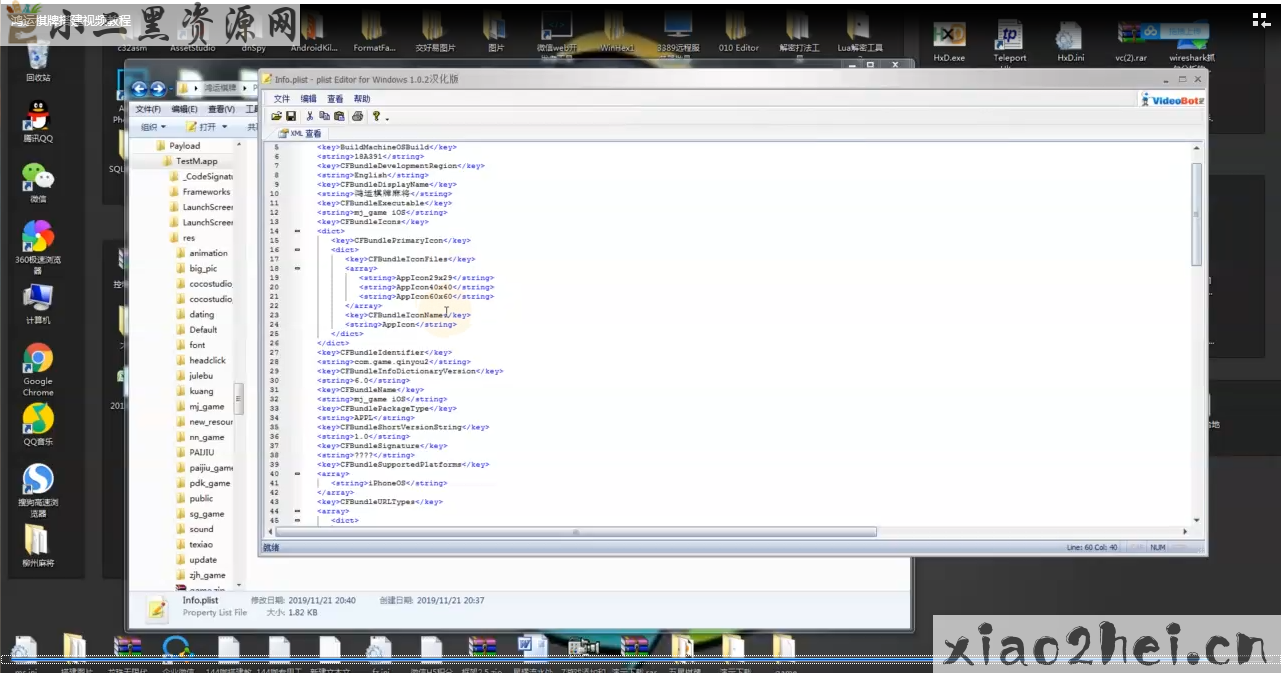The height and width of the screenshot is (673, 1281).
Task: Click the 打开 button in Explorer toolbar
Action: pos(201,127)
